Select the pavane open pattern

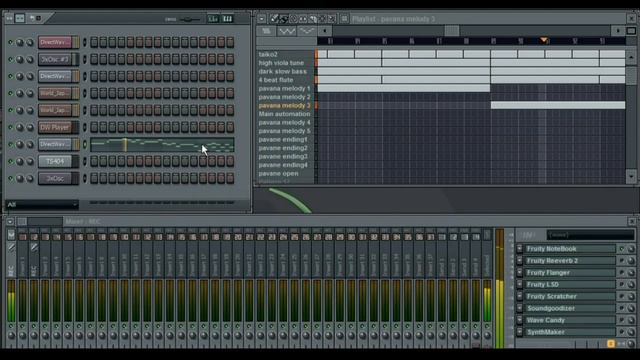(x=278, y=173)
